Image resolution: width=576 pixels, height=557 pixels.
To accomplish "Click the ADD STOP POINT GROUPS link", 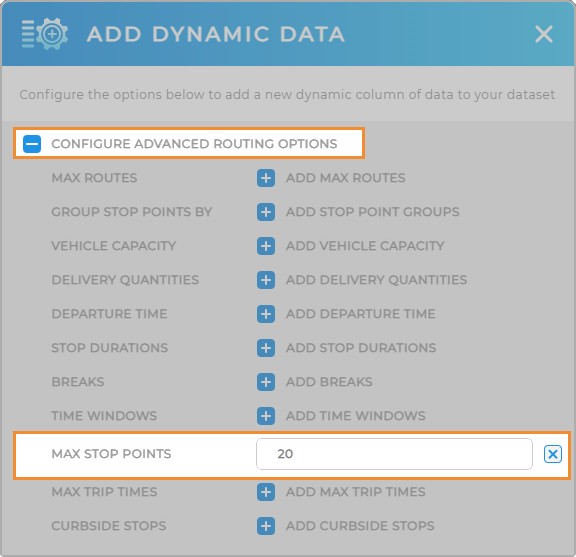I will [373, 212].
